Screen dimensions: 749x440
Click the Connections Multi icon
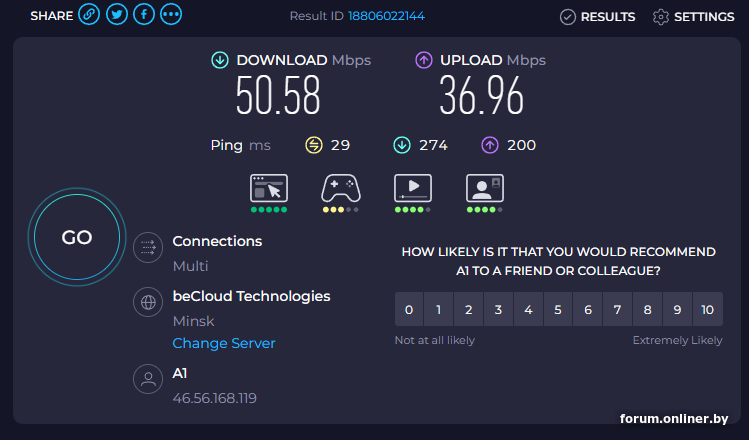[x=149, y=246]
